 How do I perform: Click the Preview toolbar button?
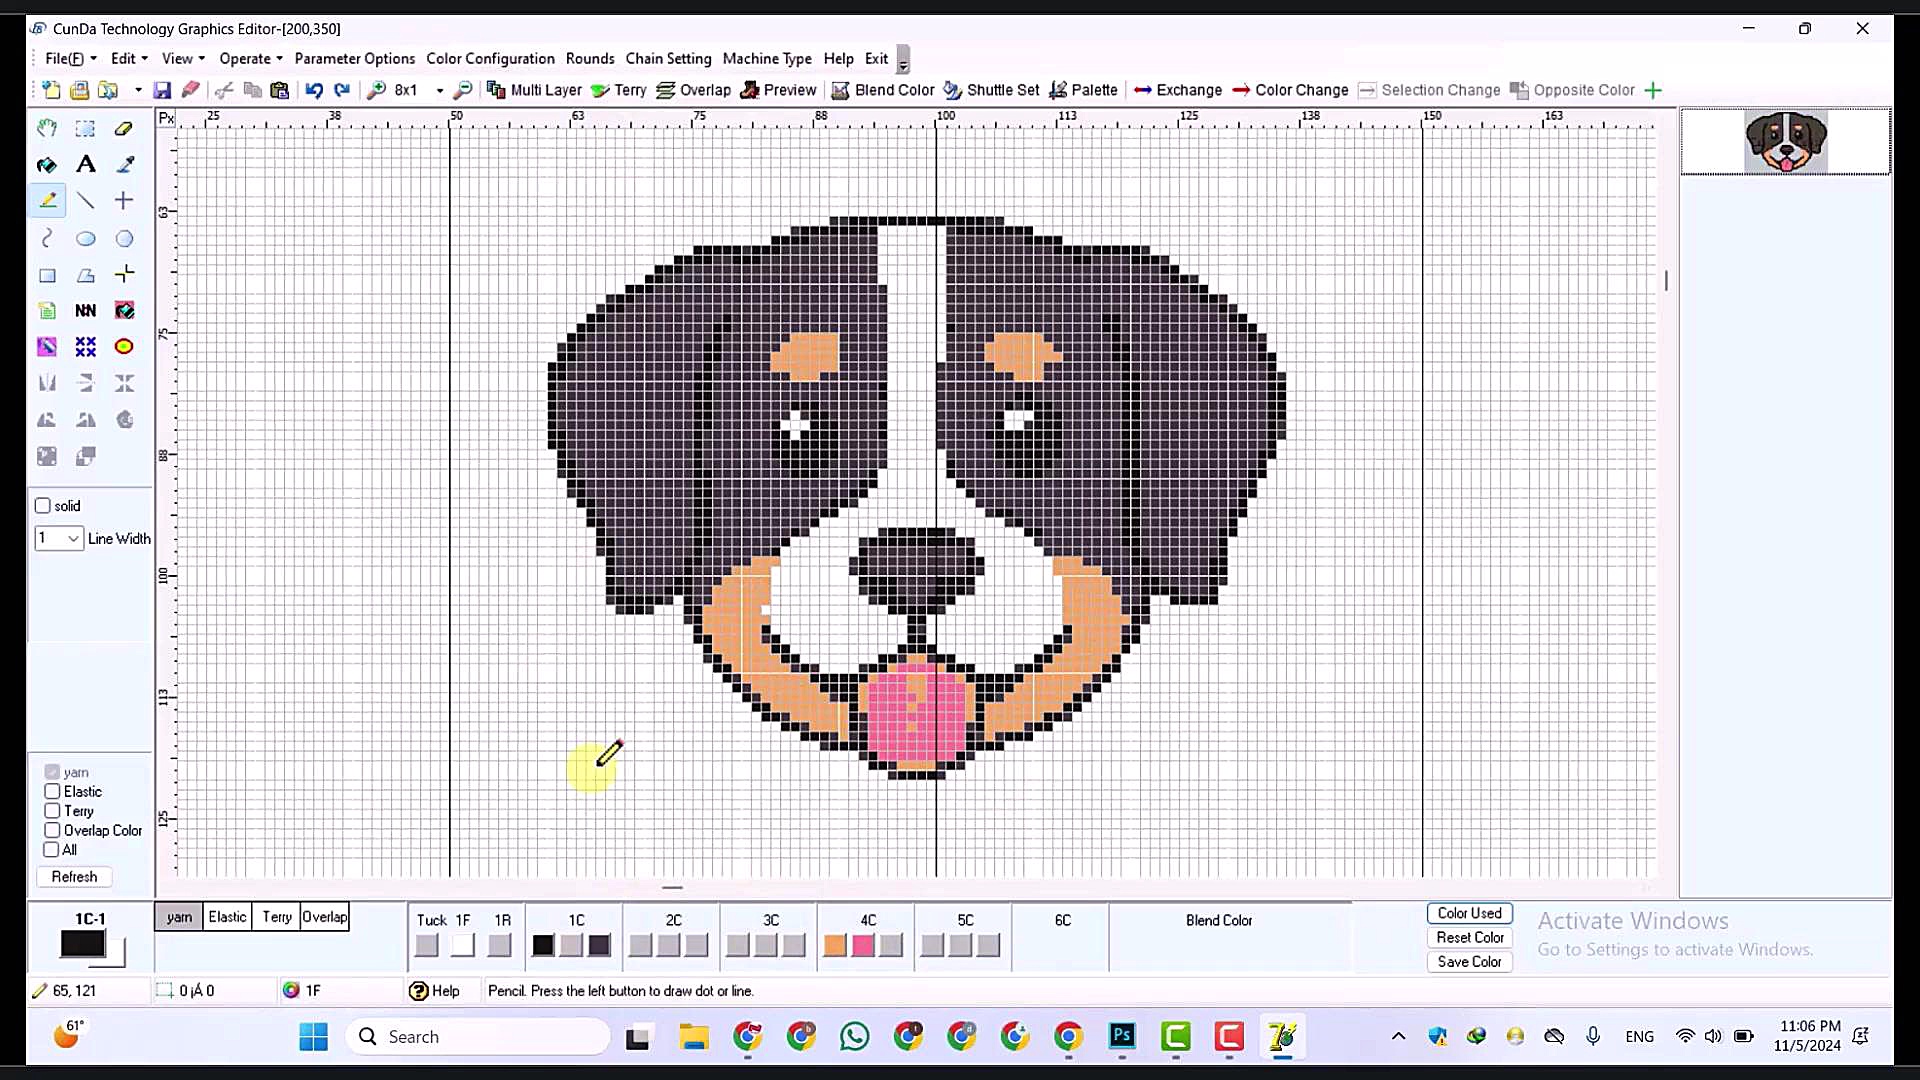pos(778,90)
